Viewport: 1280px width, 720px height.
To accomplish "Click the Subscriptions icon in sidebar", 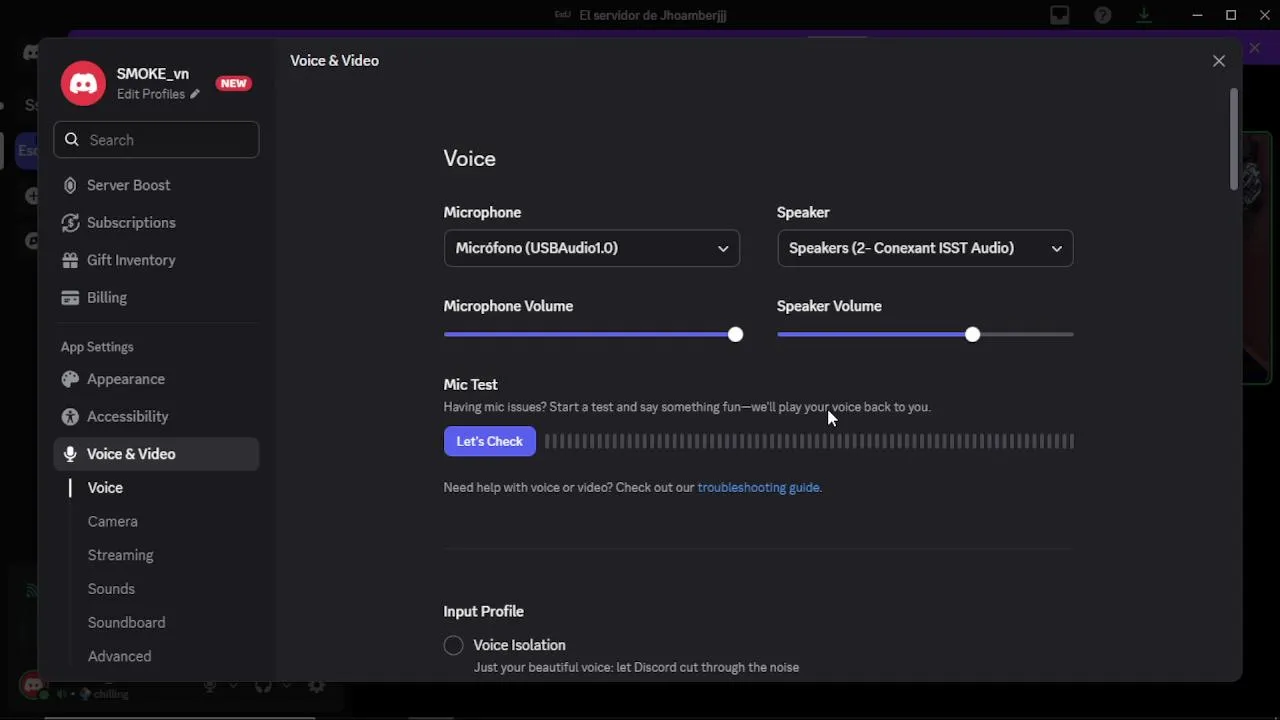I will pos(70,223).
